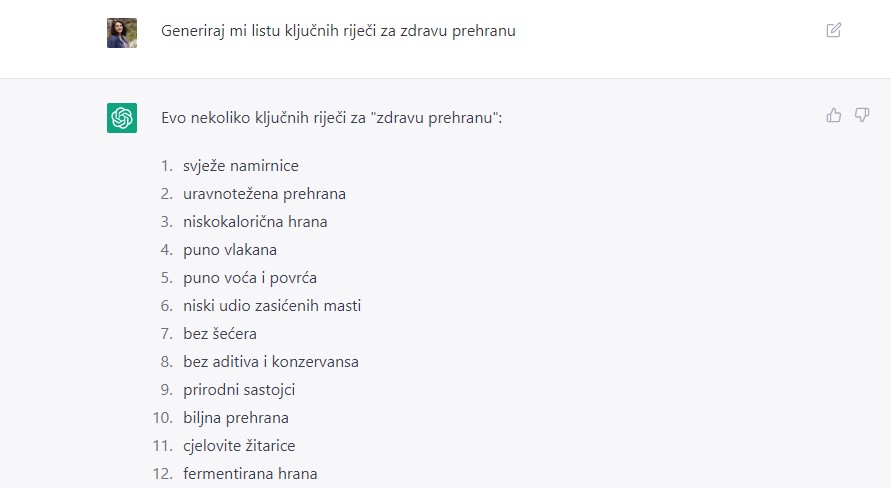
Task: Click list item 'svježe namirnice'
Action: [240, 166]
